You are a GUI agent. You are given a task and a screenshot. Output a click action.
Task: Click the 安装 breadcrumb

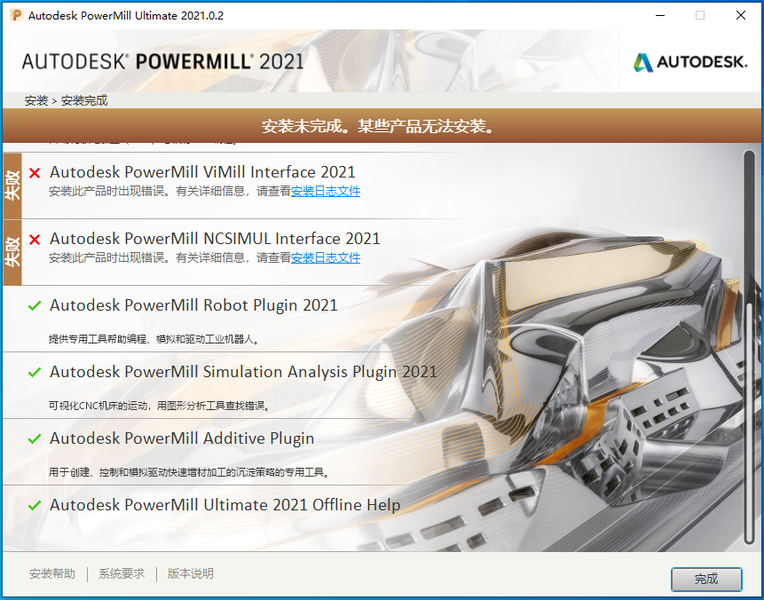[x=37, y=101]
